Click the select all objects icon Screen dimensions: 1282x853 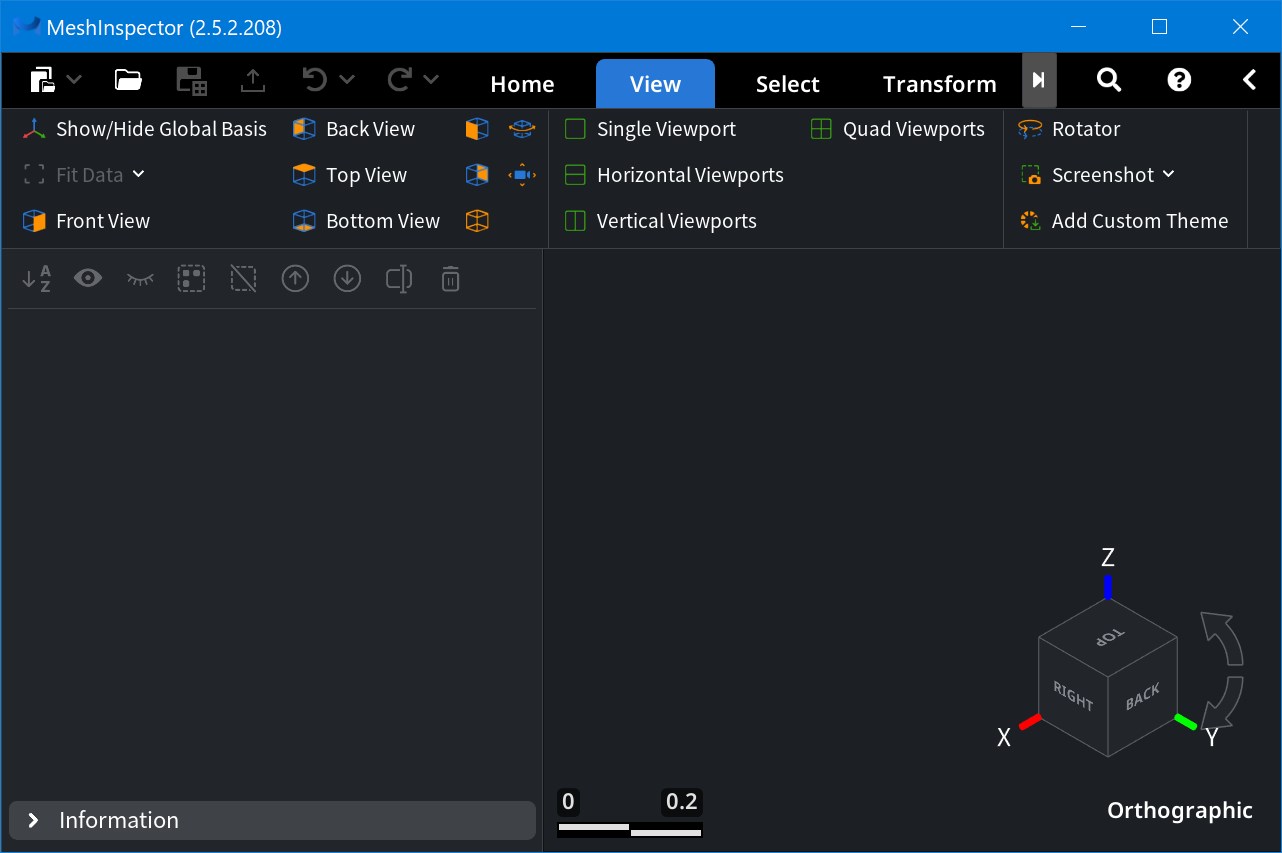coord(191,279)
